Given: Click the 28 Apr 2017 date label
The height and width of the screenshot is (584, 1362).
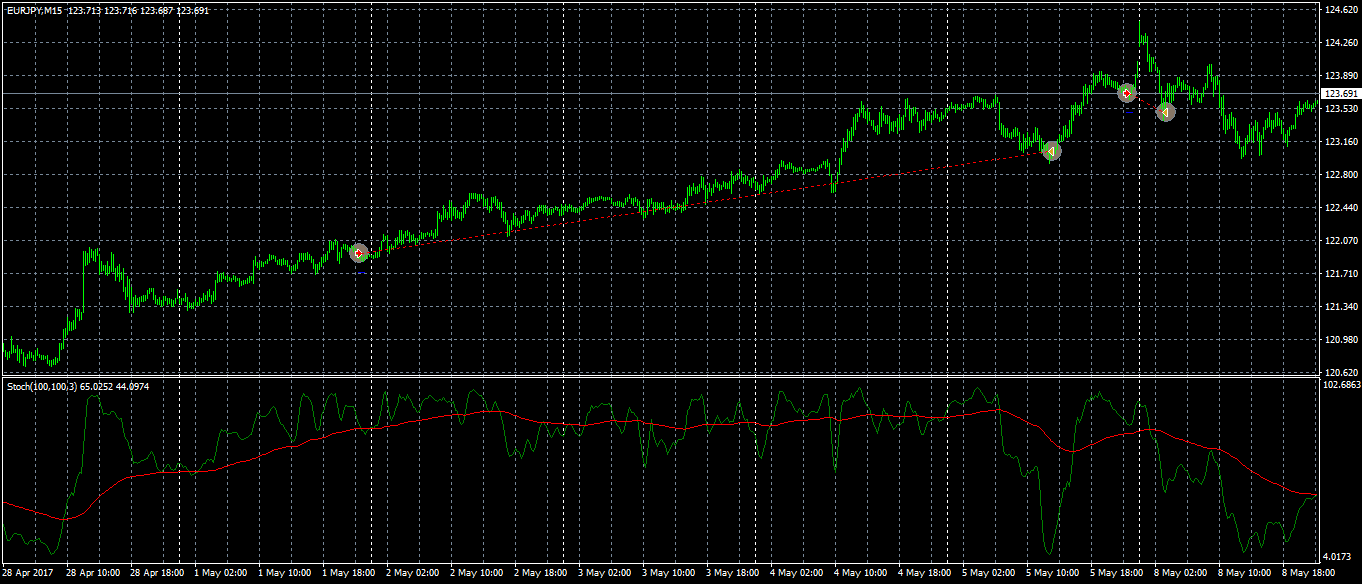Looking at the screenshot, I should (28, 574).
